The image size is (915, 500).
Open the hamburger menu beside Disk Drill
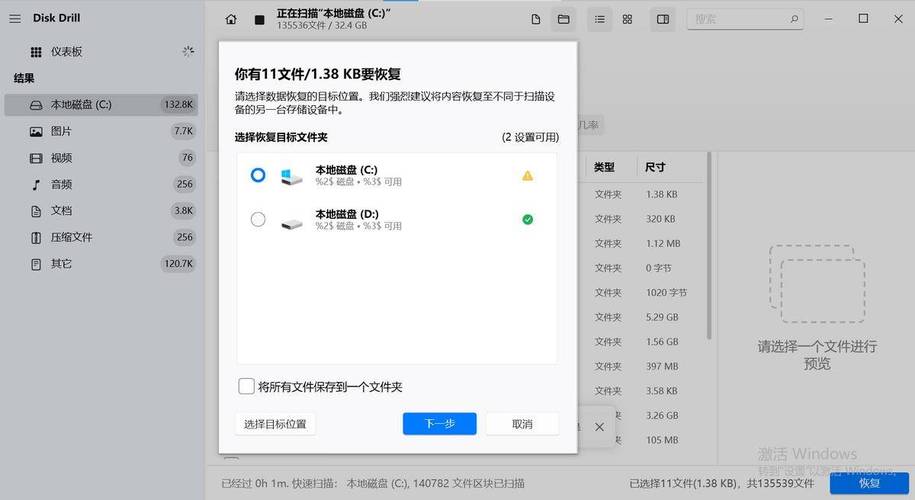pyautogui.click(x=15, y=19)
